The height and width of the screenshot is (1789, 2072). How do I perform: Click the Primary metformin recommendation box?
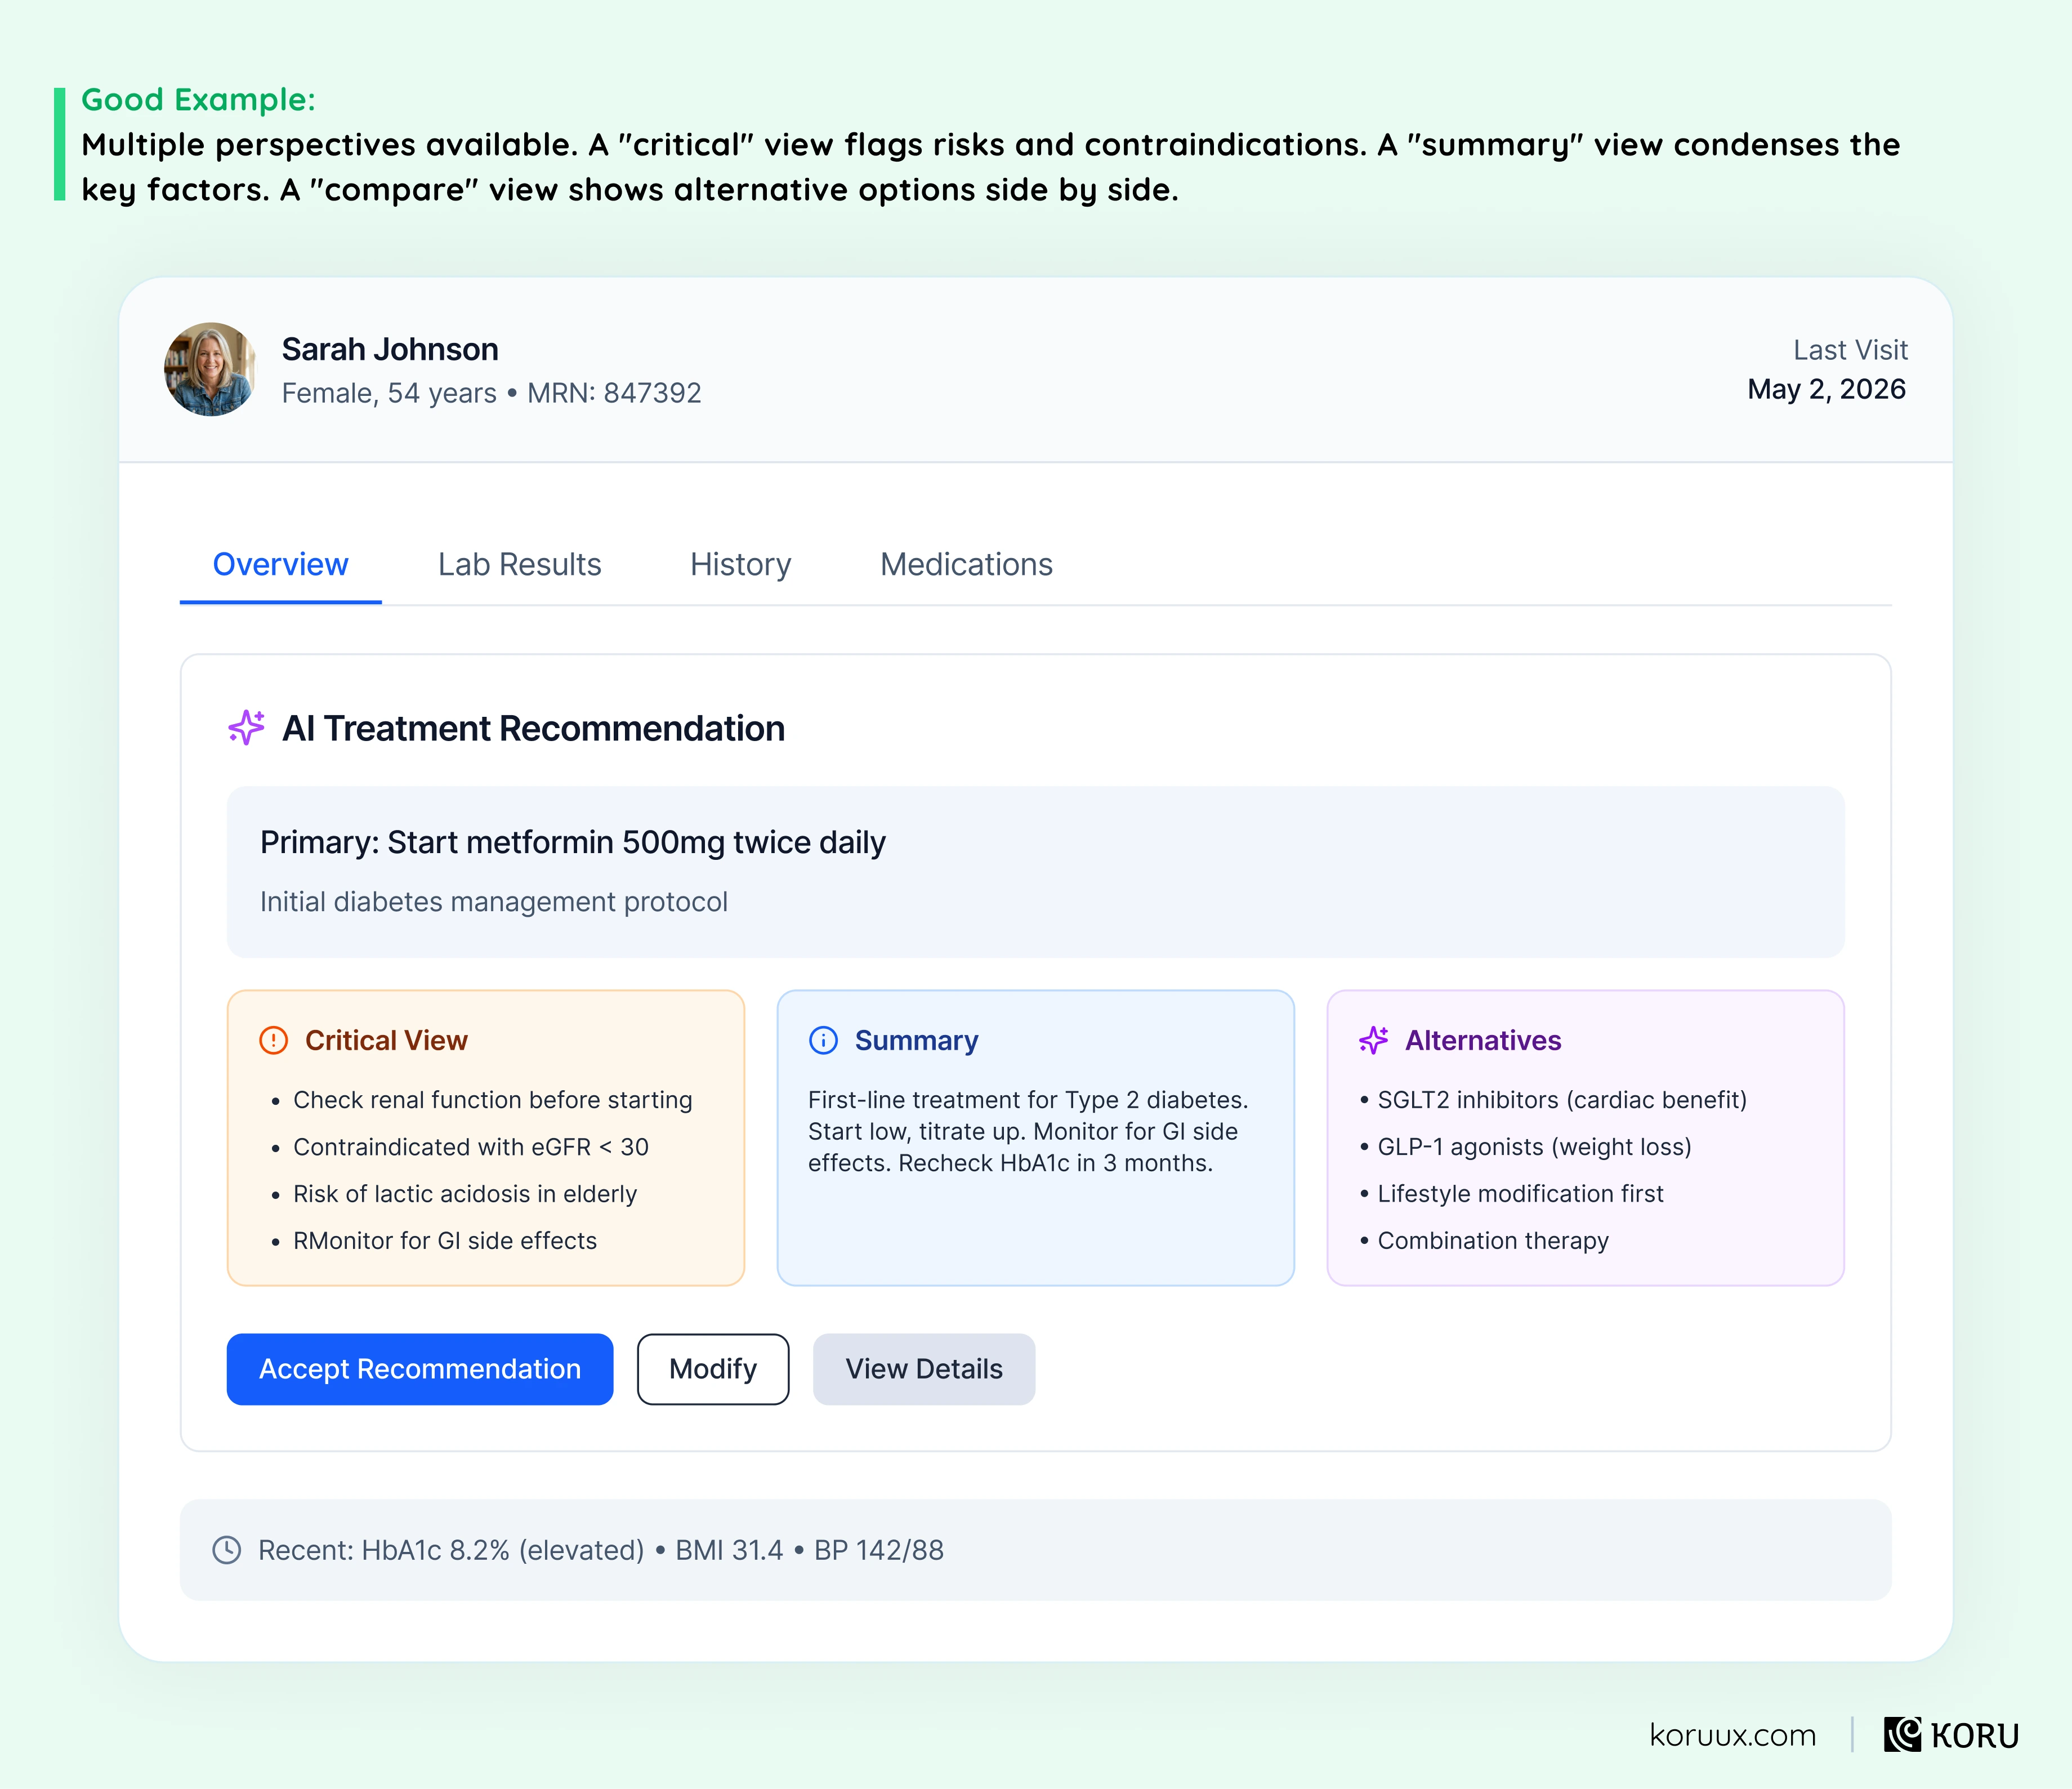point(1036,872)
